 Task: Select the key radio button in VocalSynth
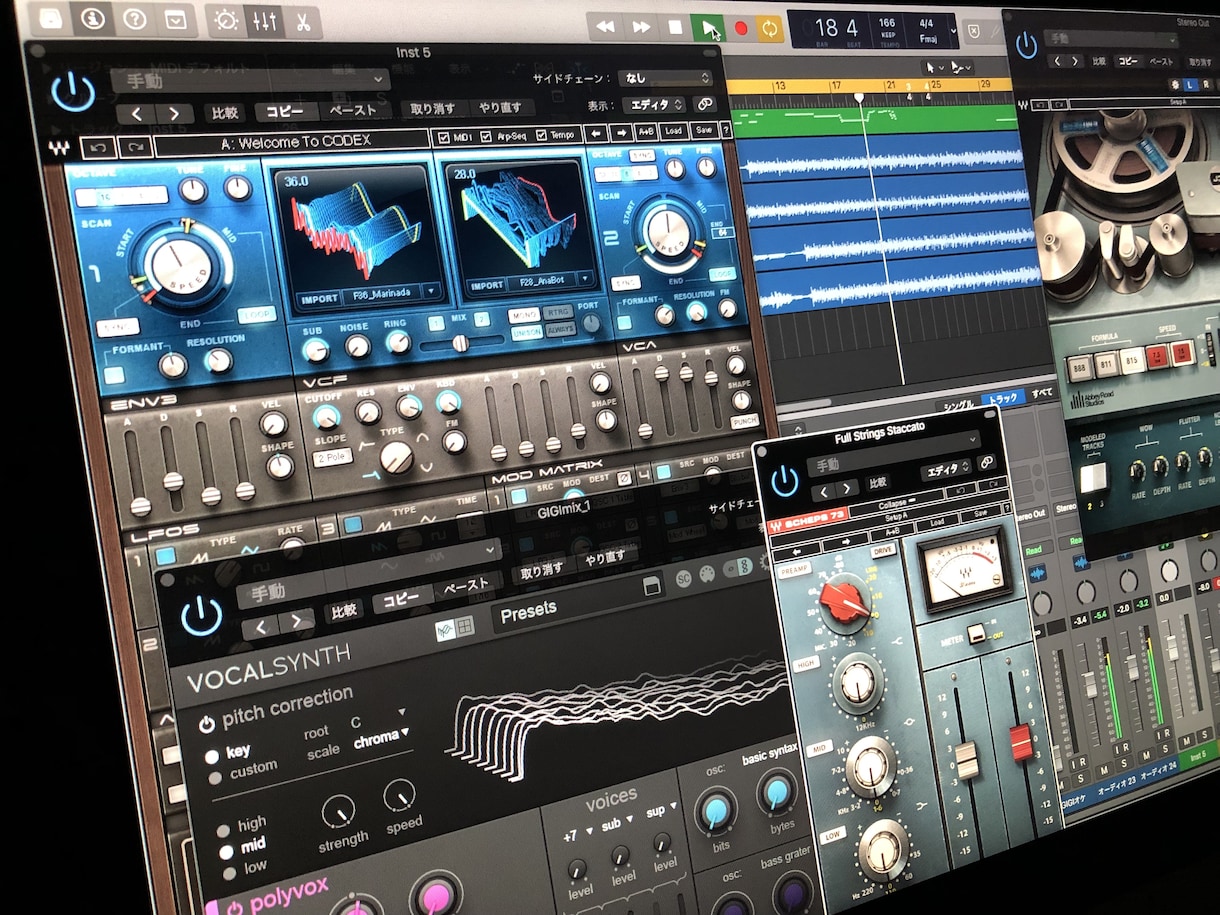point(212,756)
